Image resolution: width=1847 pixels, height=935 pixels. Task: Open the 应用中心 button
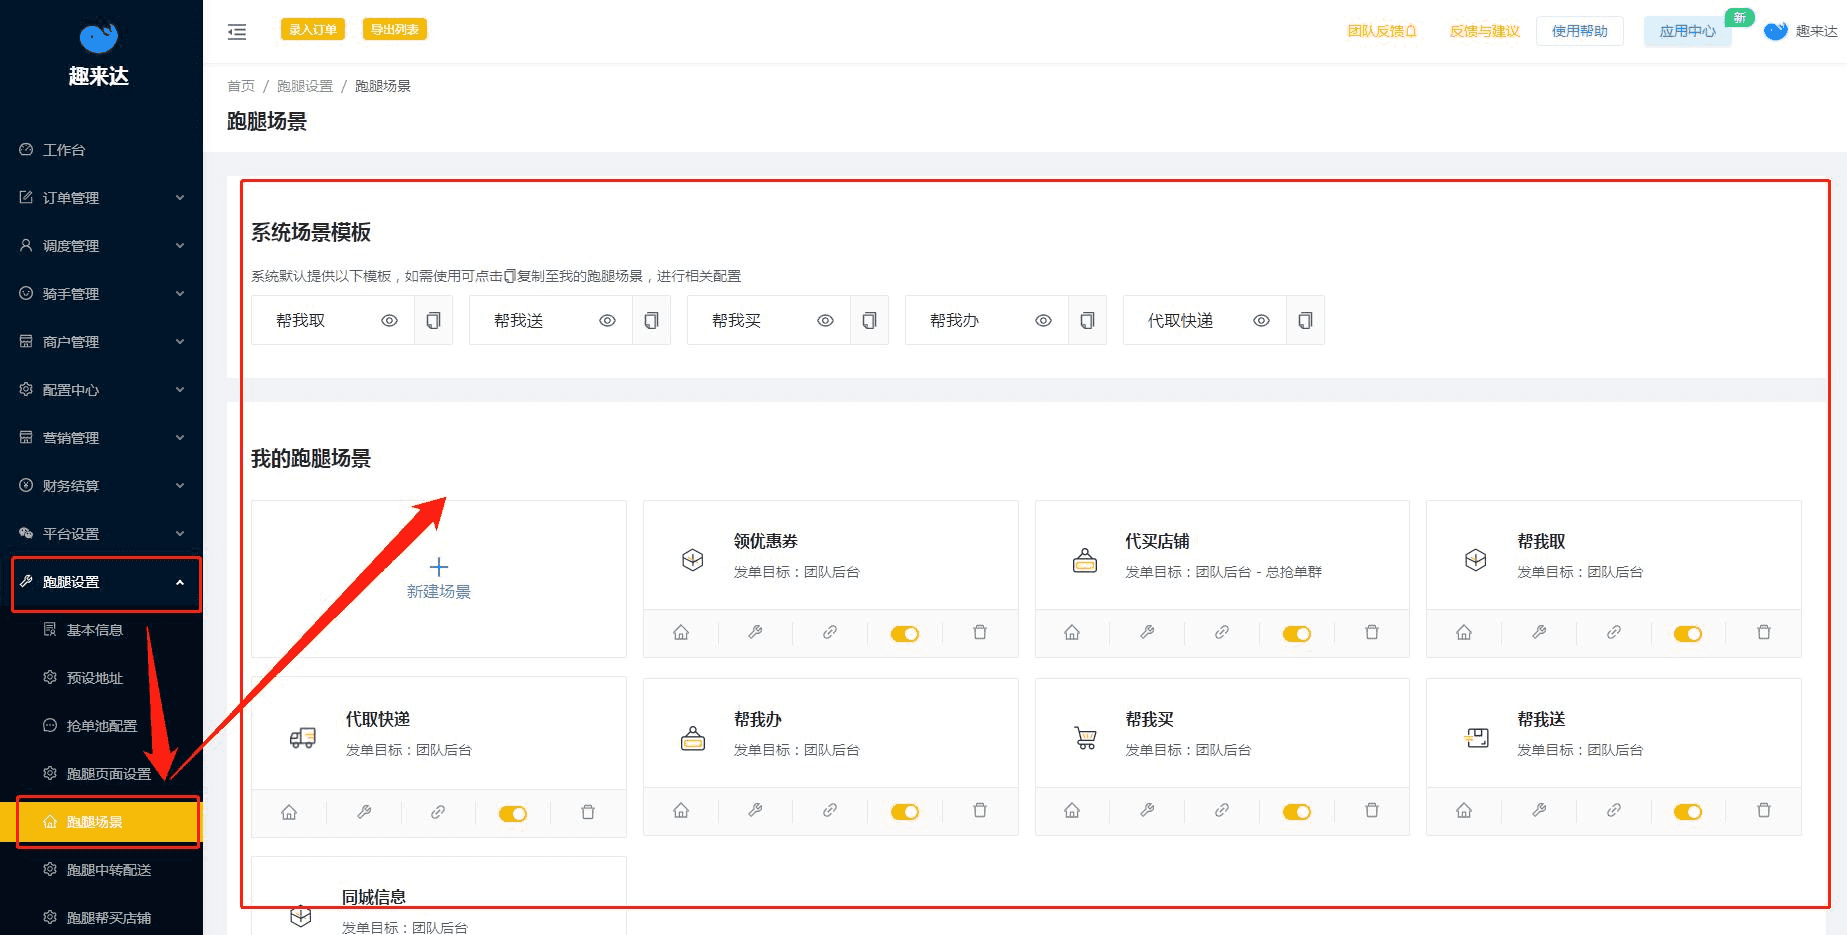click(1688, 31)
